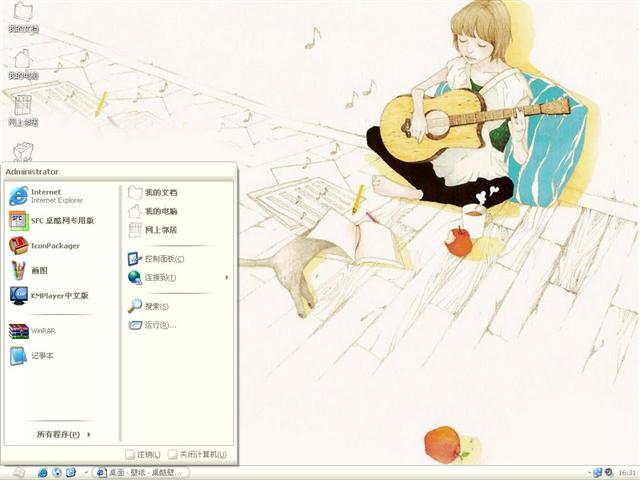640x480 pixels.
Task: Select the recycle bin desktop icon
Action: click(23, 152)
